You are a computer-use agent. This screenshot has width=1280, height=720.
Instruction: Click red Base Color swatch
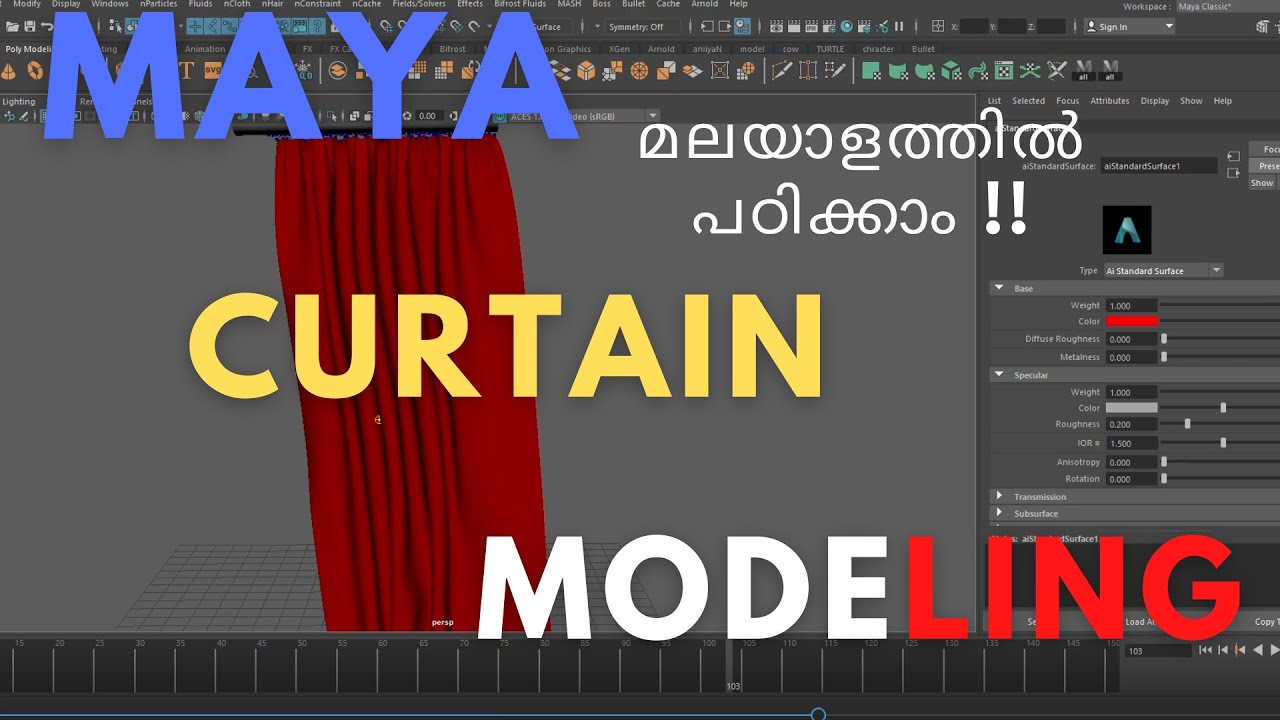[1131, 321]
